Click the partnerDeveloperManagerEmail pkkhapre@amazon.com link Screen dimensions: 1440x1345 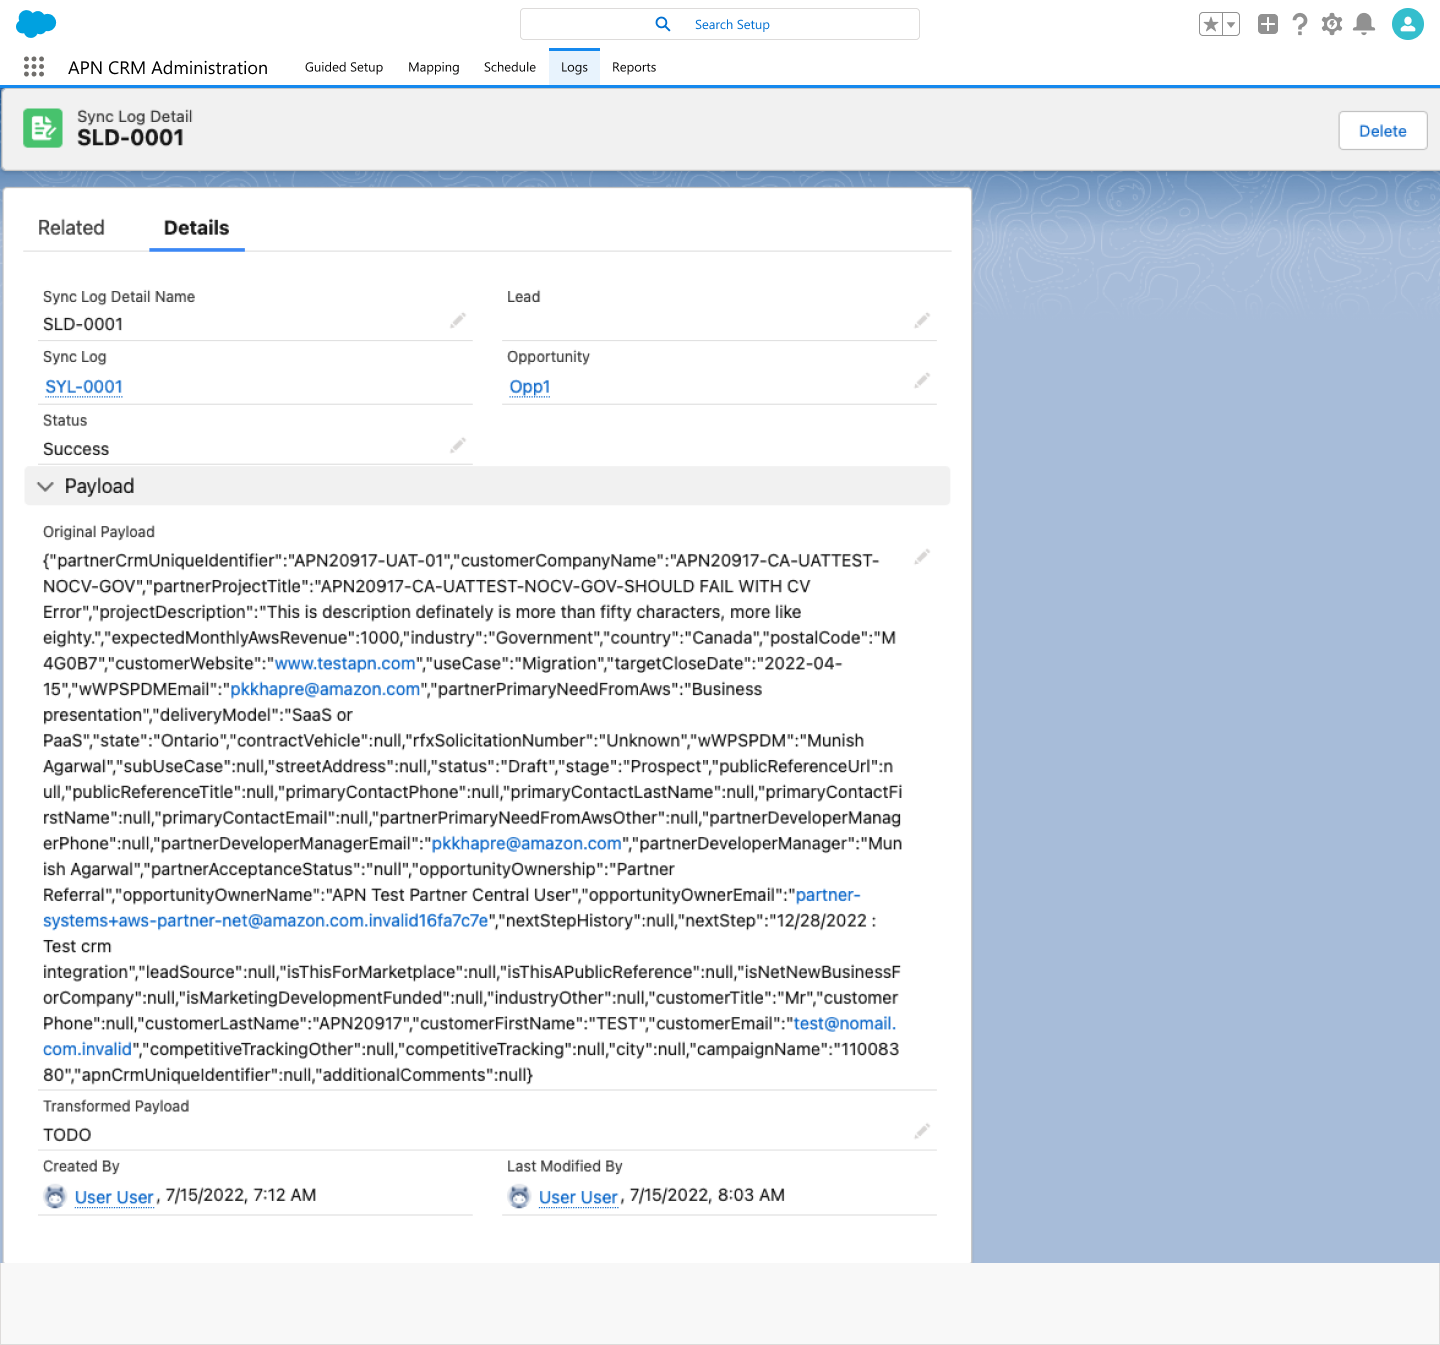point(526,844)
